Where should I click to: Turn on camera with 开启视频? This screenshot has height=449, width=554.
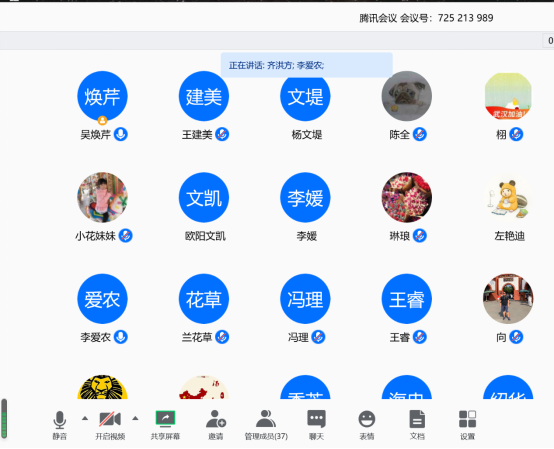click(110, 425)
